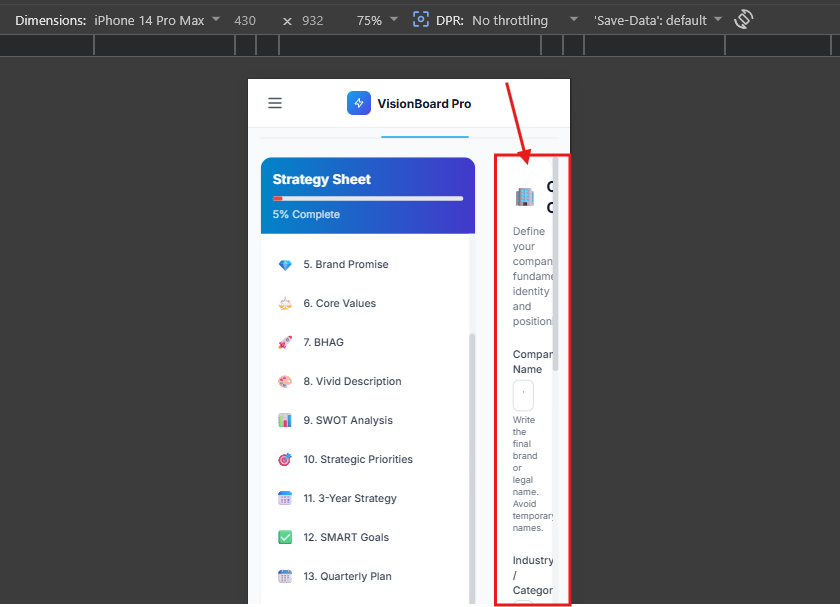Click the palette icon for Vivid Description
This screenshot has height=607, width=840.
pyautogui.click(x=285, y=381)
